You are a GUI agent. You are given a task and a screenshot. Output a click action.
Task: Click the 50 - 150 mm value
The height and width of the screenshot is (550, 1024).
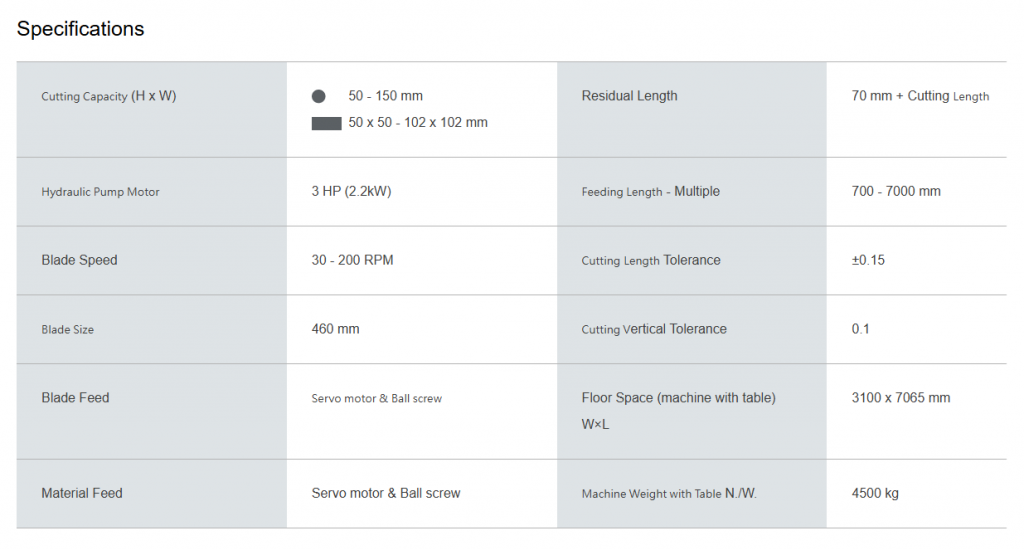point(385,96)
